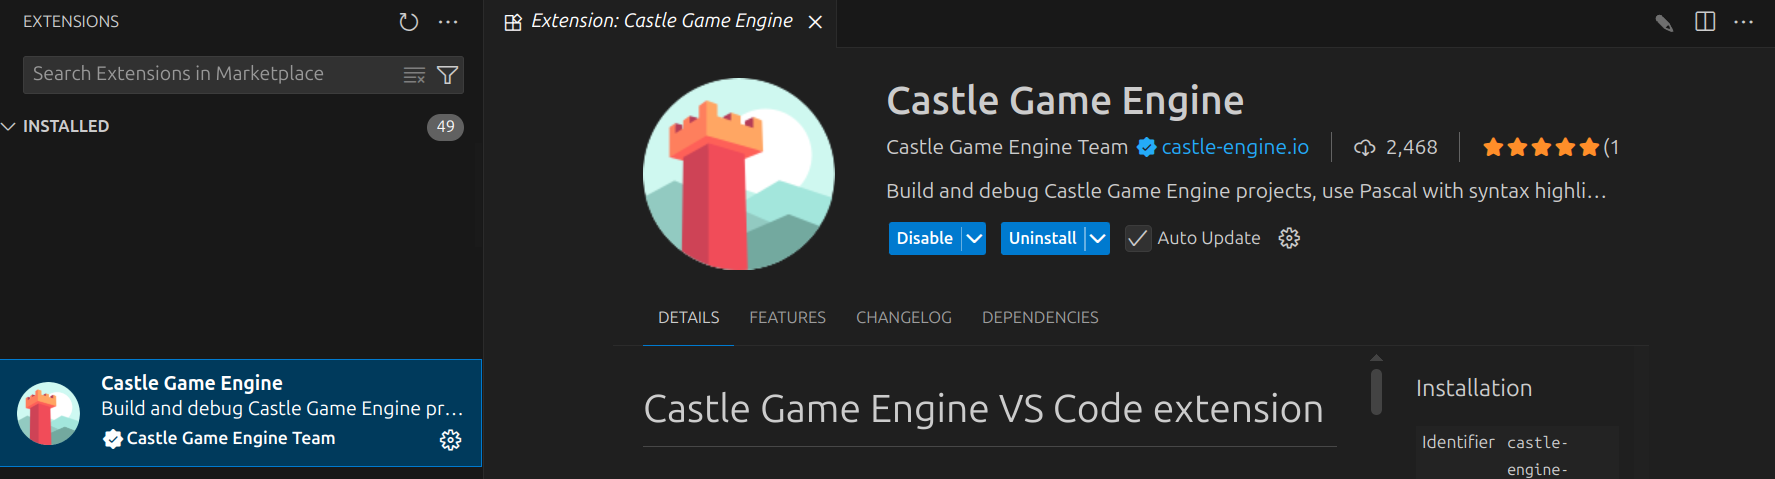The height and width of the screenshot is (479, 1775).
Task: Open editor More Actions ellipsis menu
Action: 1744,22
